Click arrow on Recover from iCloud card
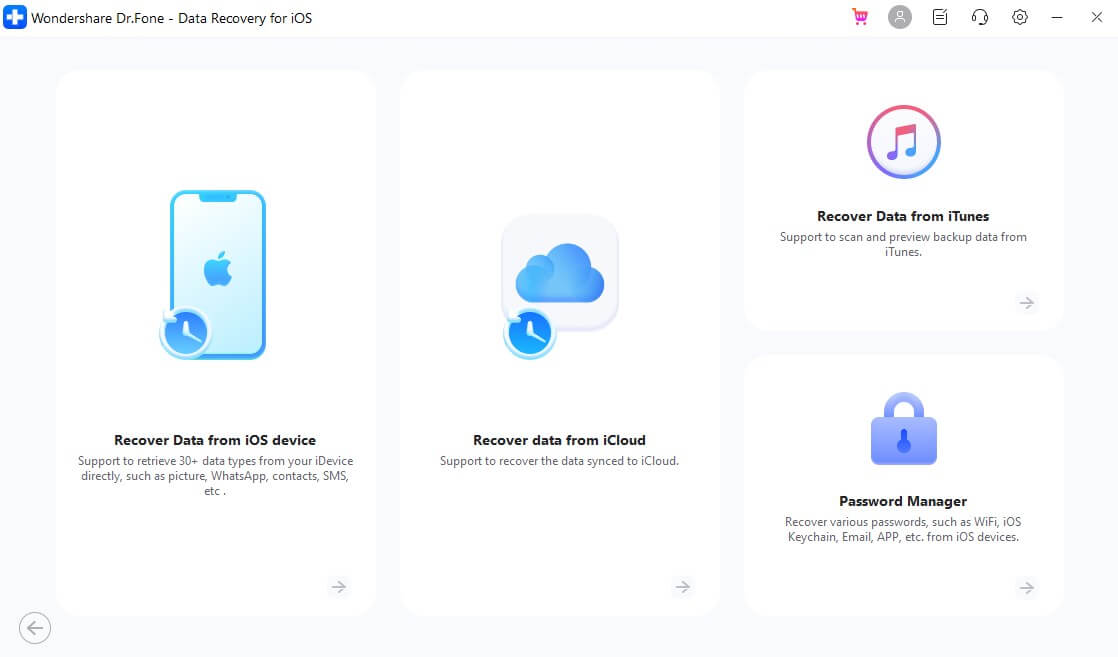The width and height of the screenshot is (1118, 657). tap(683, 587)
